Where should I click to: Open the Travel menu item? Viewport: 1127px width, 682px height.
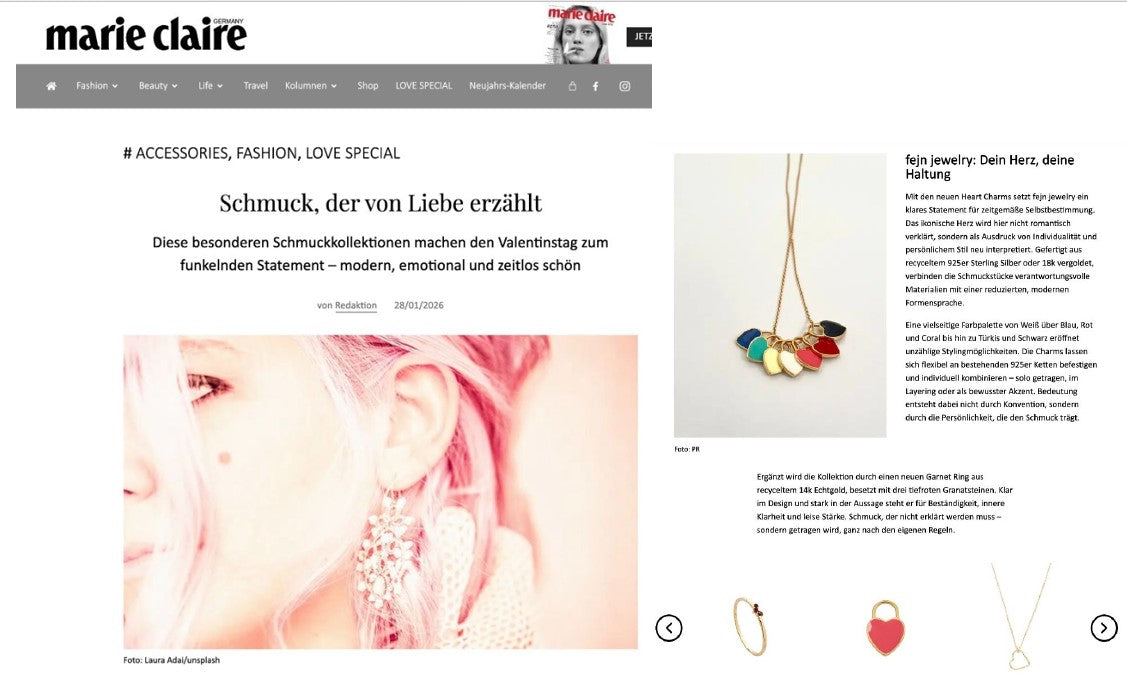click(255, 86)
